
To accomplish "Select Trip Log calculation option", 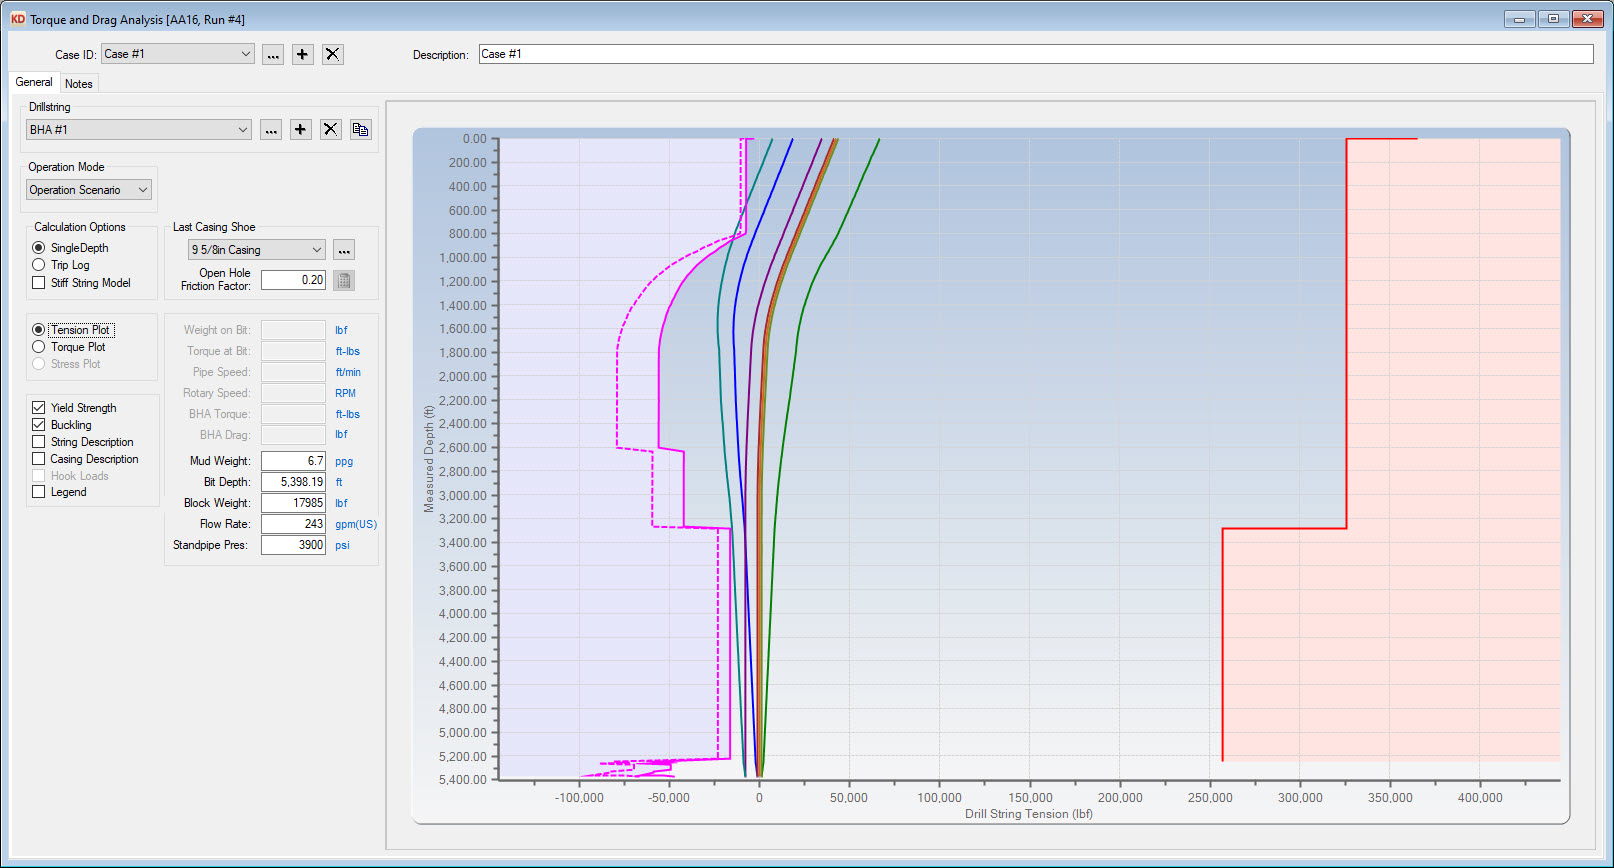I will pyautogui.click(x=39, y=265).
